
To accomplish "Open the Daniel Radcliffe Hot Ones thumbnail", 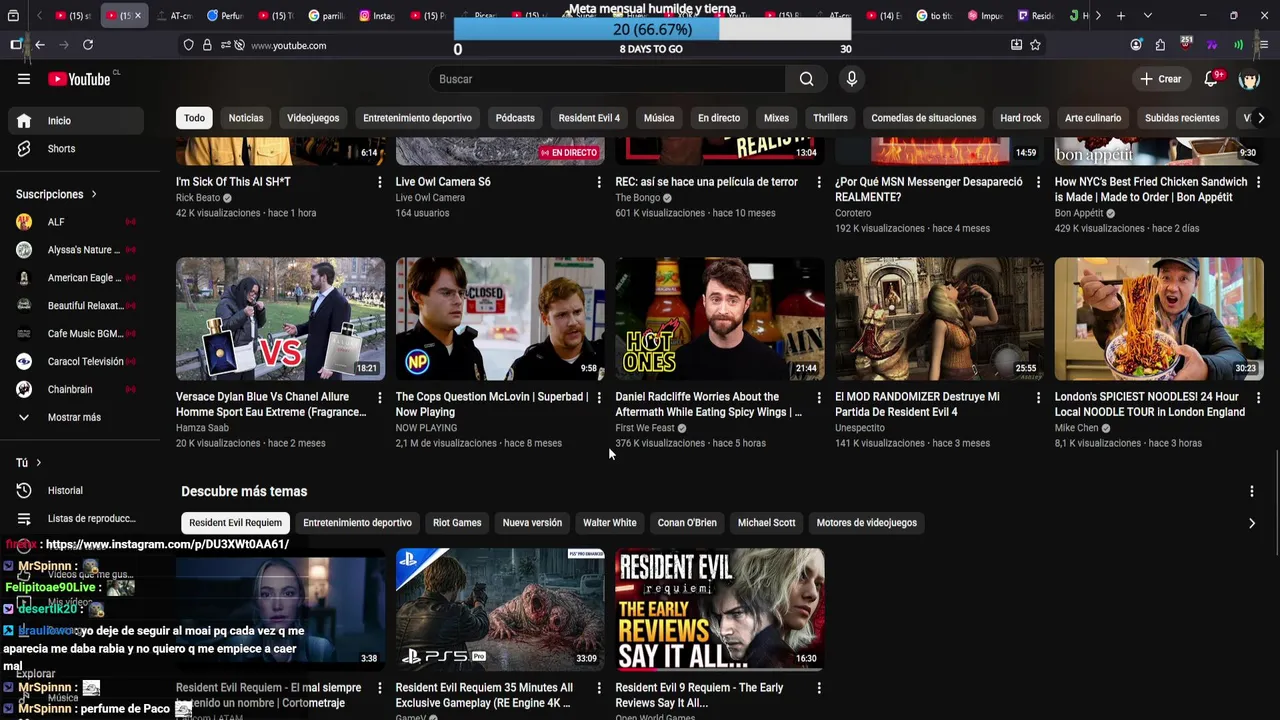I will [x=720, y=319].
